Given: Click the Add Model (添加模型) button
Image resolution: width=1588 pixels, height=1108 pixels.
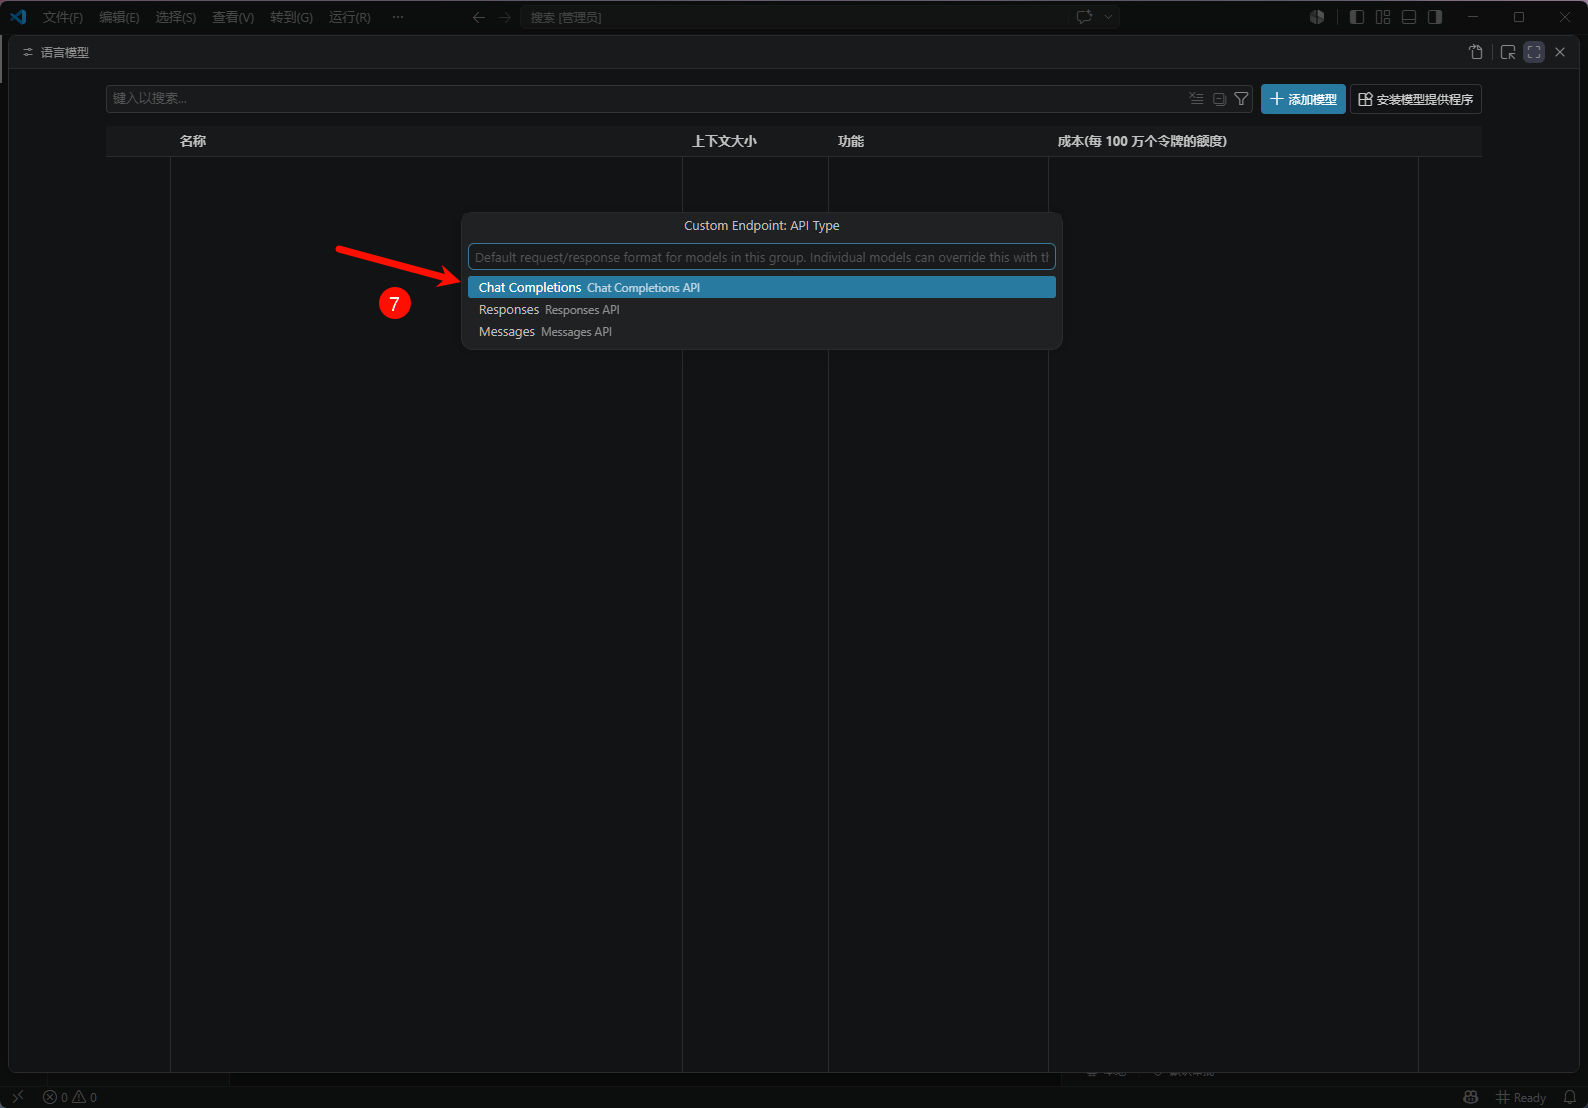Looking at the screenshot, I should (x=1303, y=99).
